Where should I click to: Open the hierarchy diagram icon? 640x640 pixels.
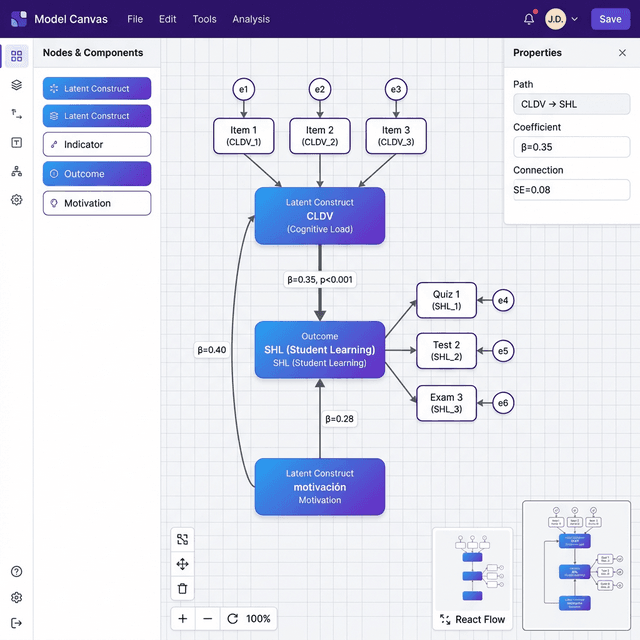point(16,171)
